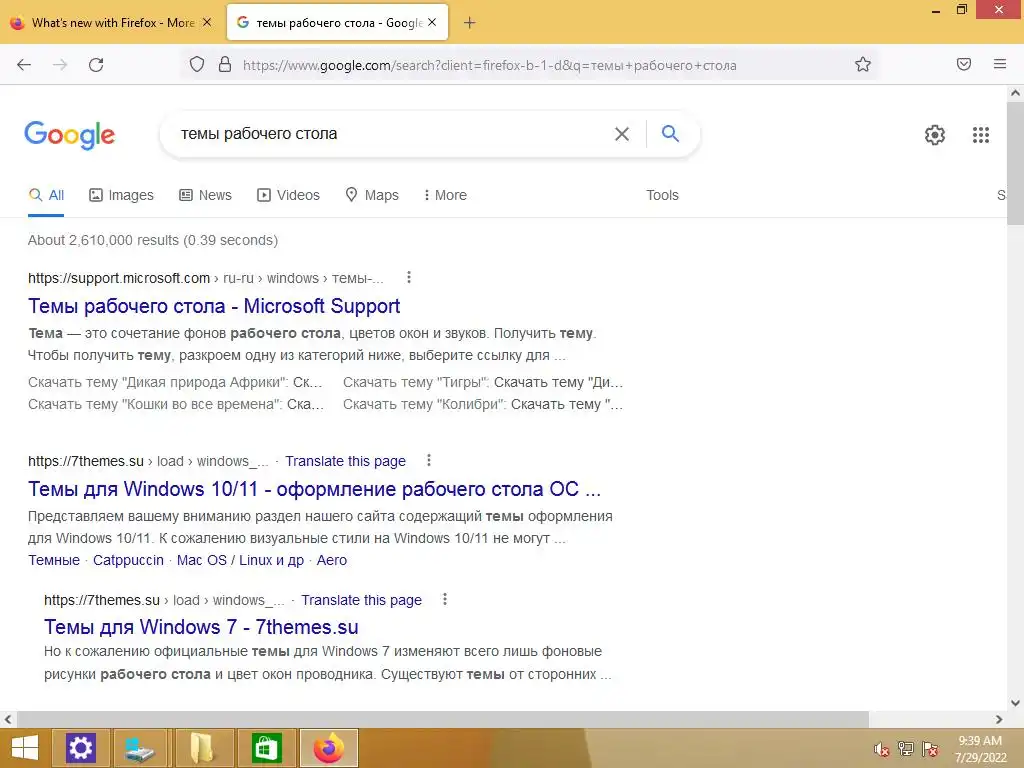Screen dimensions: 1024x768
Task: Click the scroll right arrow of horizontal scrollbar
Action: coord(999,719)
